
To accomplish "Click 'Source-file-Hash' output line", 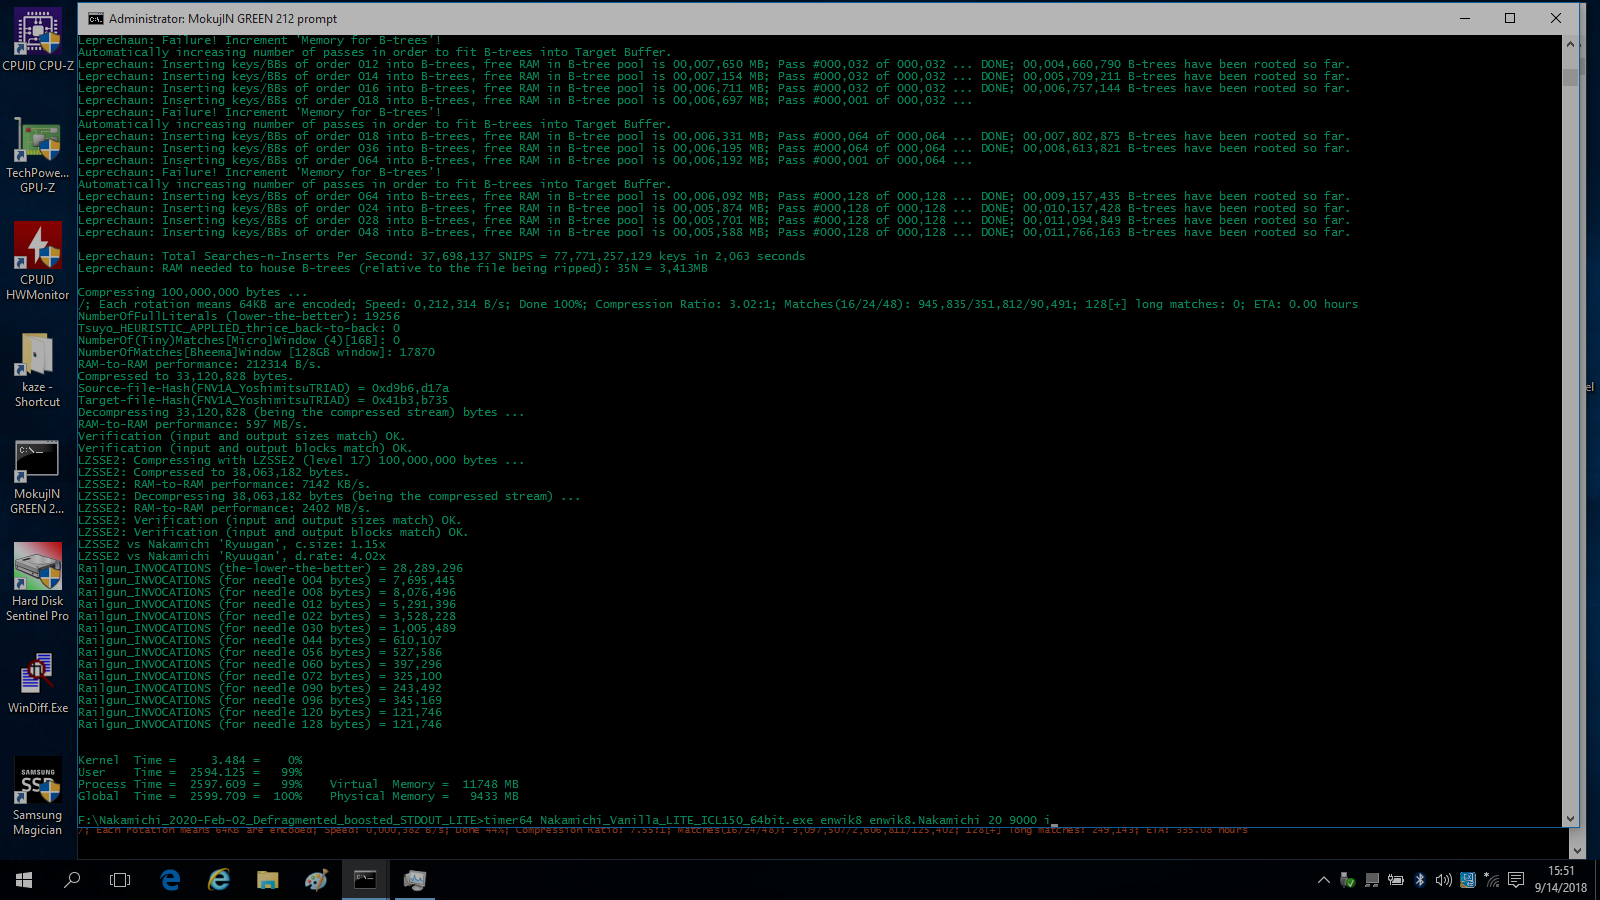I will (x=264, y=388).
